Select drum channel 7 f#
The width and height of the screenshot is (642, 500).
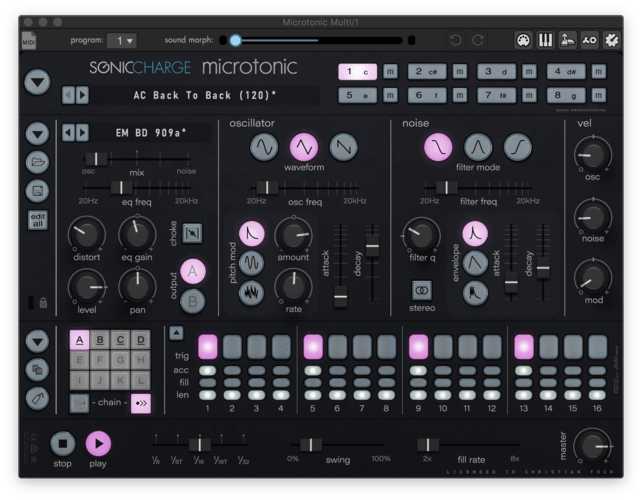click(x=497, y=95)
